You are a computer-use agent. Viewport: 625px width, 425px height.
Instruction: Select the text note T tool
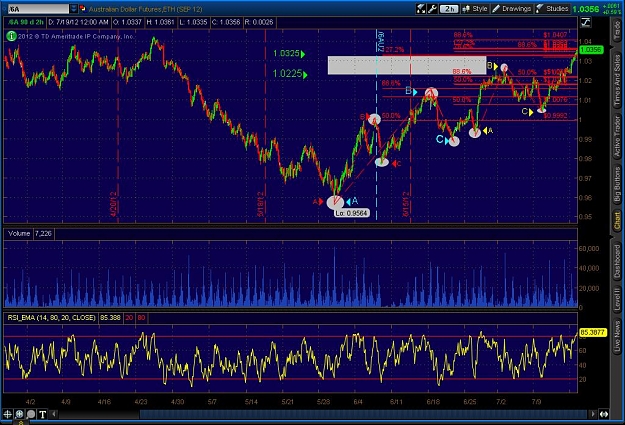(43, 414)
